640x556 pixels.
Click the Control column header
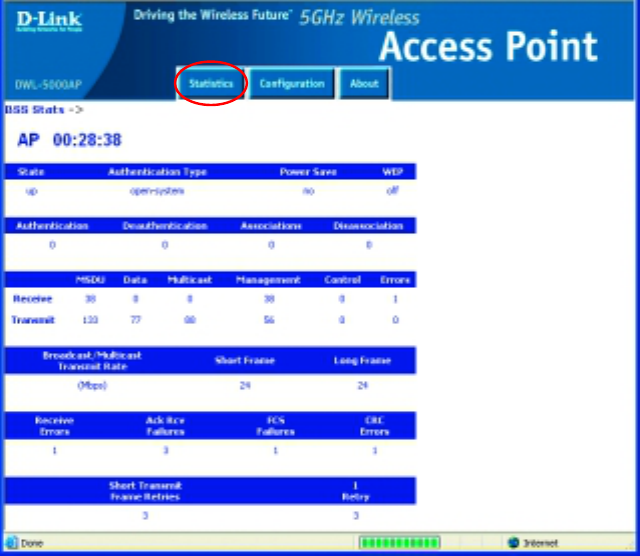tap(342, 280)
